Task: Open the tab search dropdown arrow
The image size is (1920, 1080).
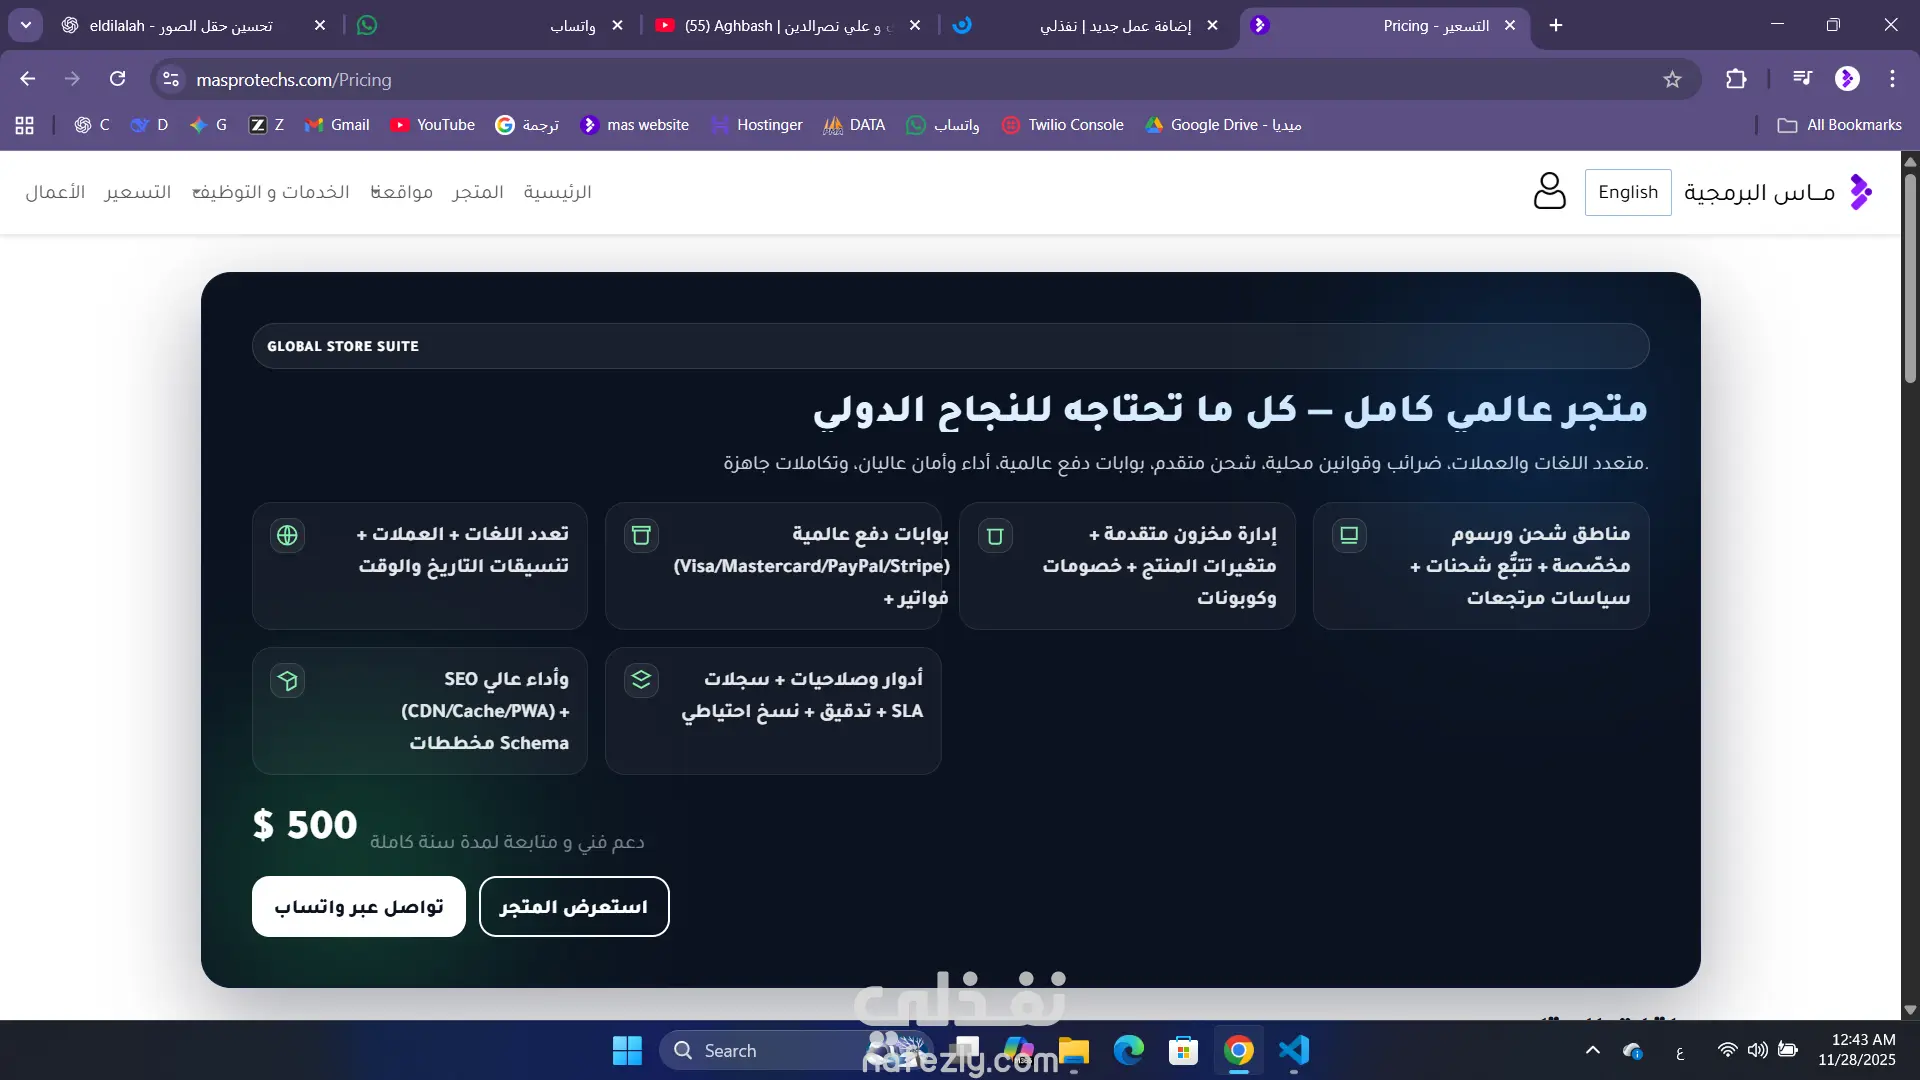Action: (25, 25)
